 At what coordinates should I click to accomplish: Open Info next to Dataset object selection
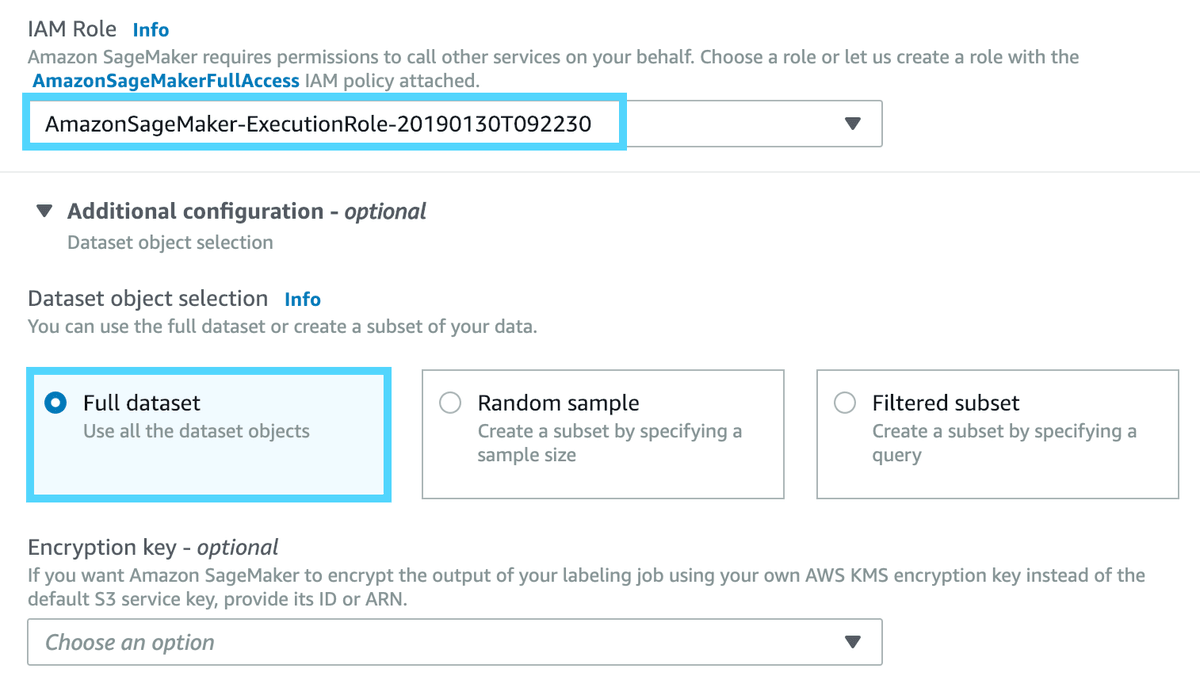click(x=302, y=299)
